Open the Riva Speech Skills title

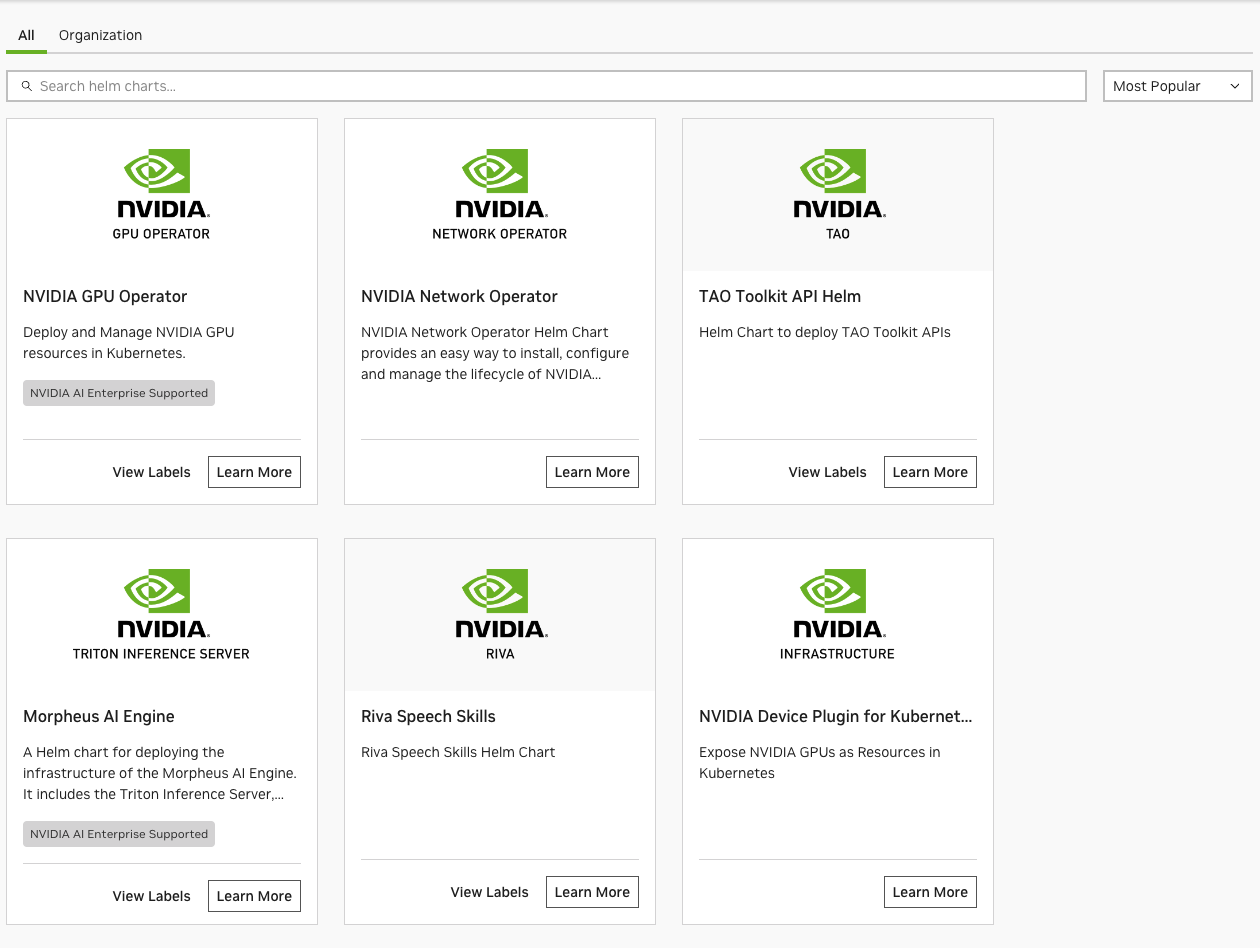(x=428, y=716)
